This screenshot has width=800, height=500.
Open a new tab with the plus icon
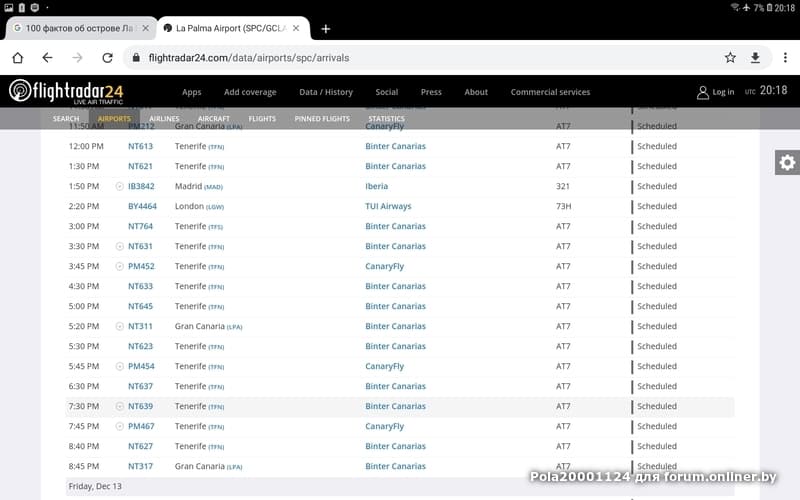[x=326, y=29]
